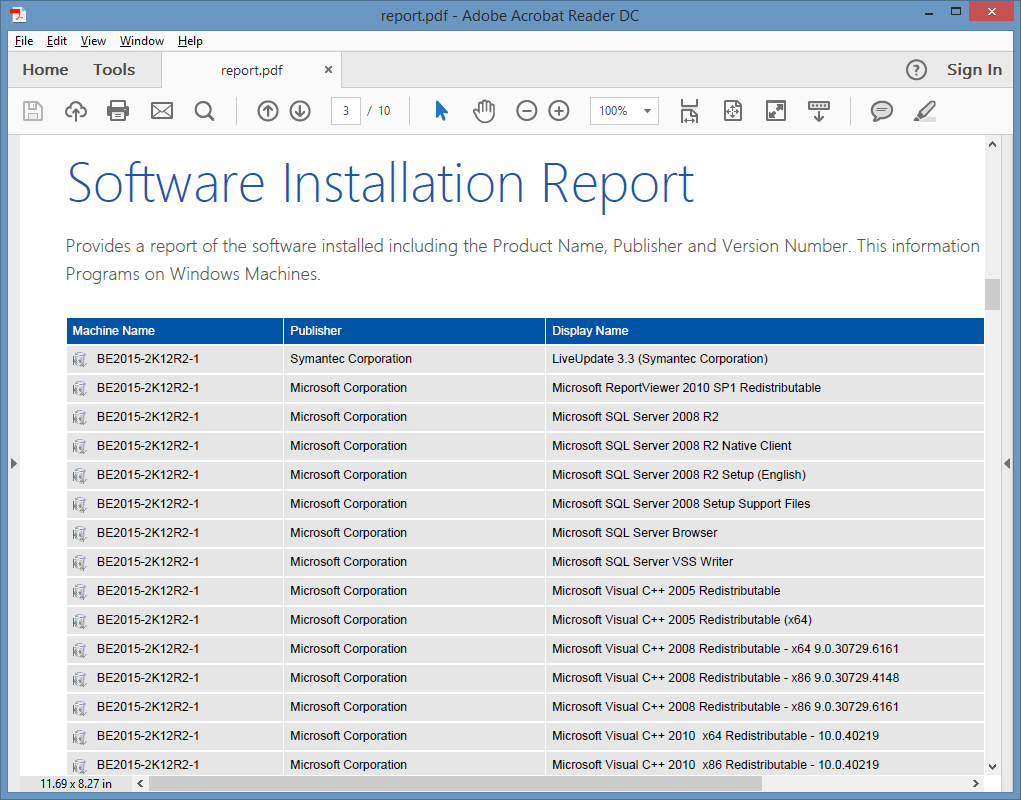Upload document to Adobe Document Cloud
The width and height of the screenshot is (1021, 800).
coord(76,111)
